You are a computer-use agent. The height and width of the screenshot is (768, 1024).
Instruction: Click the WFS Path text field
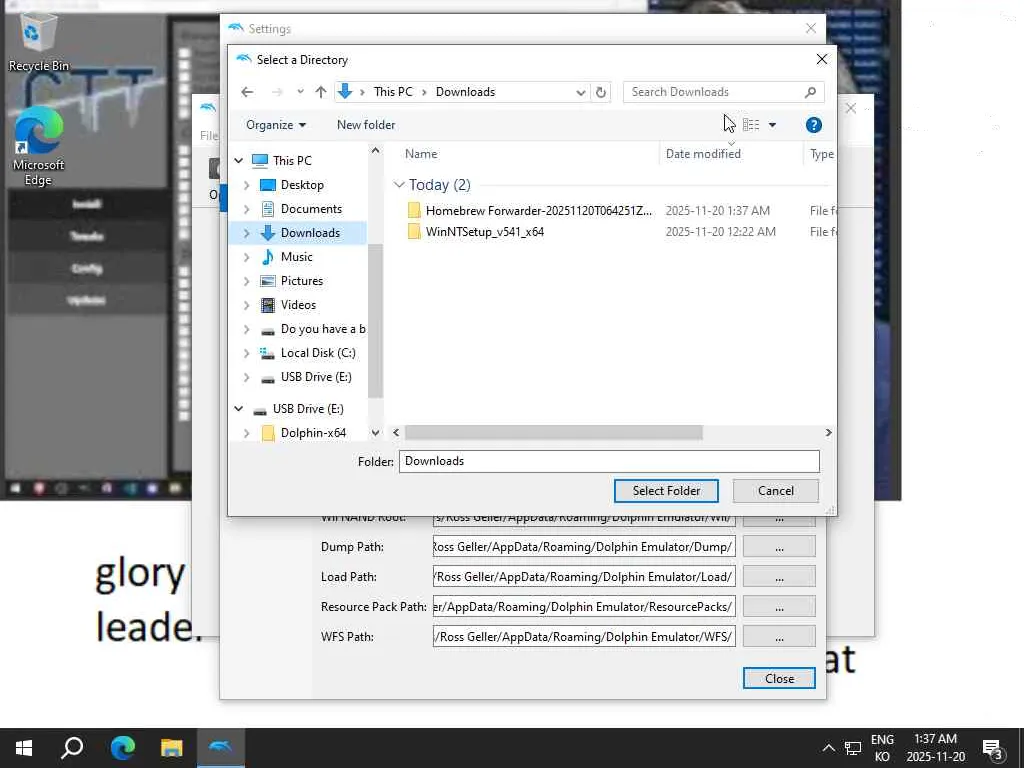pyautogui.click(x=584, y=637)
